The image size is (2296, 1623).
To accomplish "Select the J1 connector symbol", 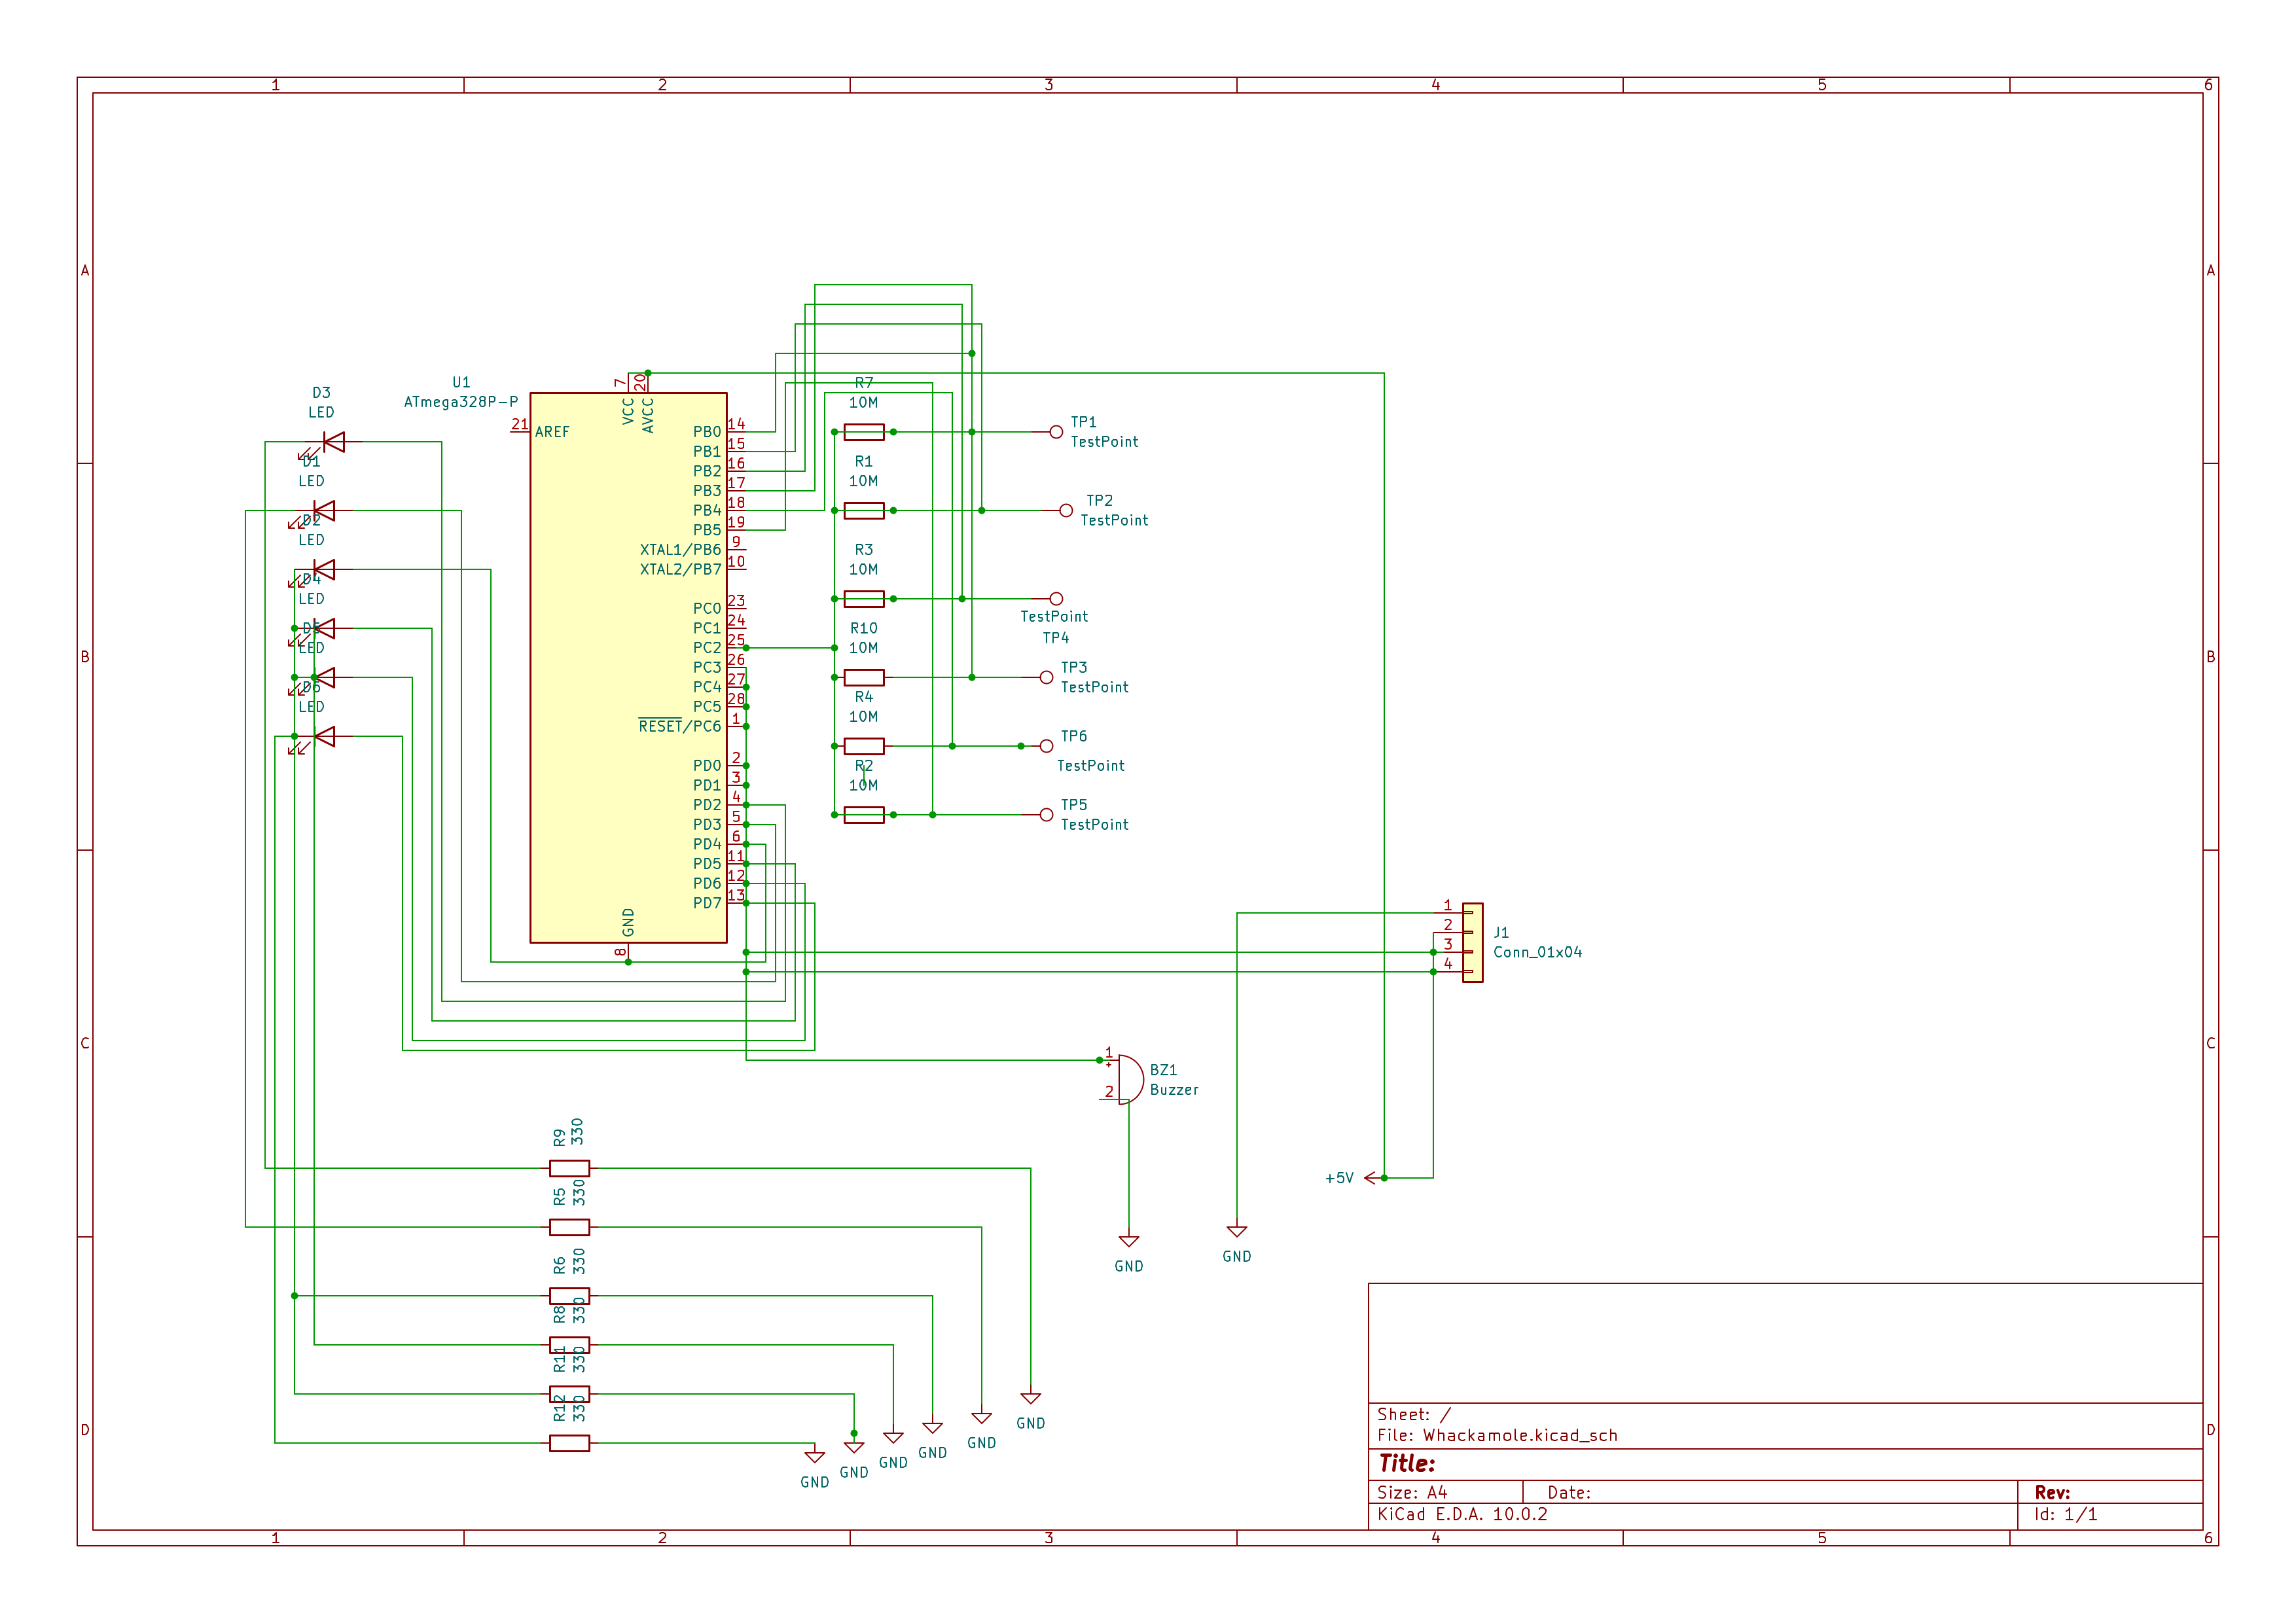I will [1472, 943].
